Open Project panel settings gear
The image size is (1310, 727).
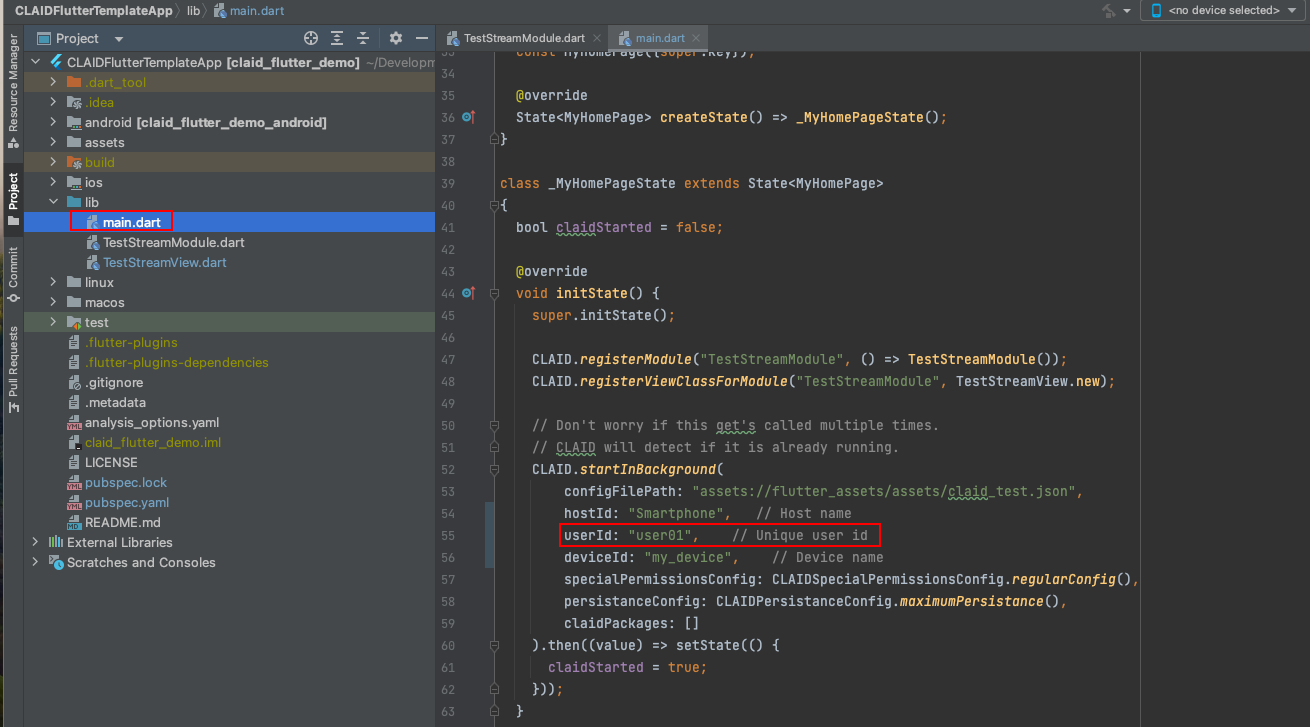396,38
